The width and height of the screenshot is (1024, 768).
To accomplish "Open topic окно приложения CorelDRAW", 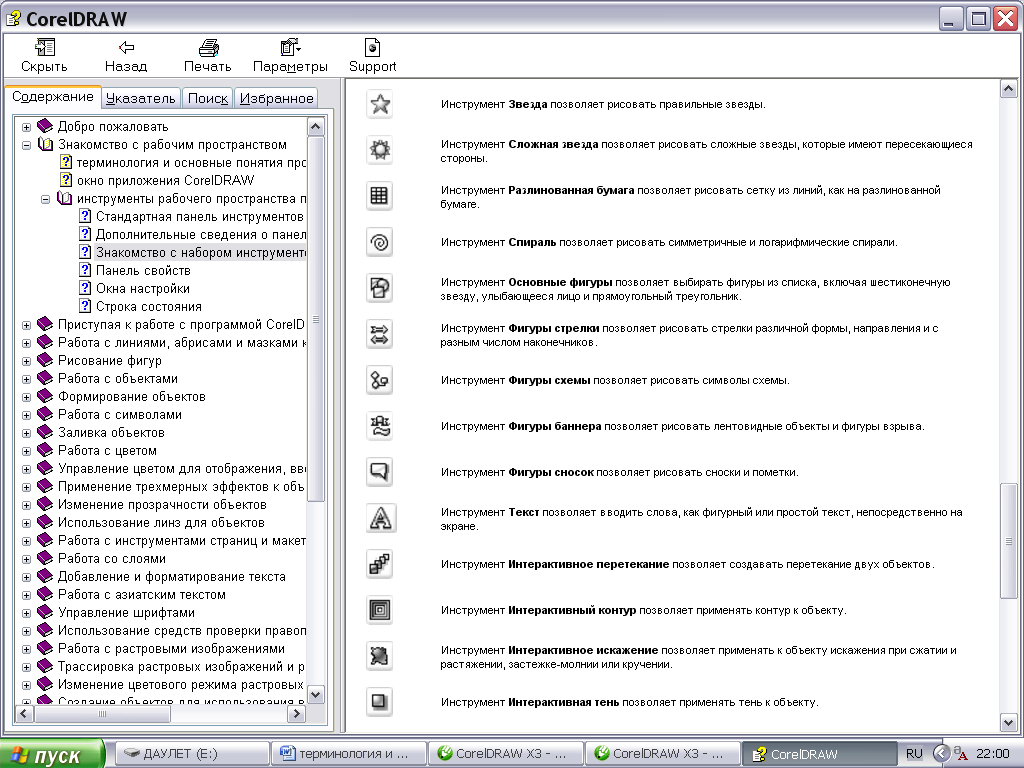I will pos(165,180).
